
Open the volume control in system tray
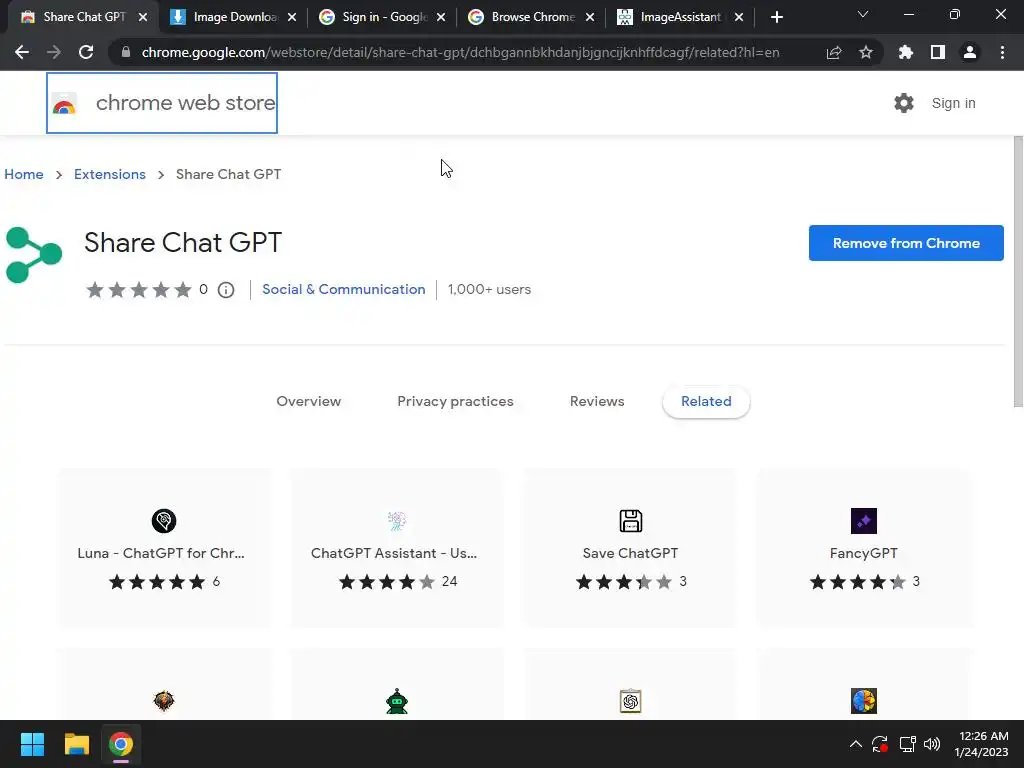tap(932, 744)
